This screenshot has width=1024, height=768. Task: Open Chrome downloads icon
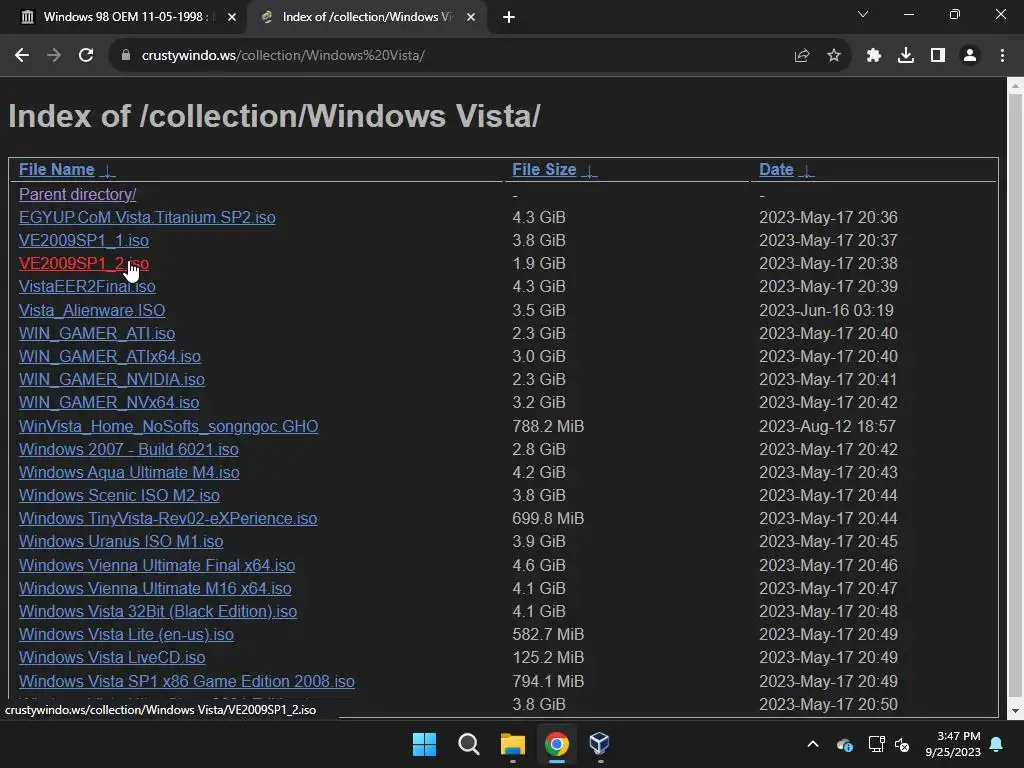tap(906, 56)
